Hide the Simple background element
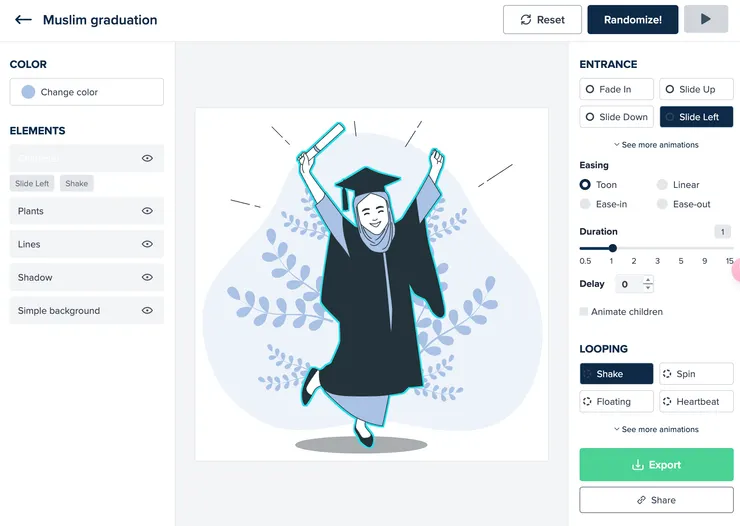This screenshot has height=526, width=740. coord(147,311)
